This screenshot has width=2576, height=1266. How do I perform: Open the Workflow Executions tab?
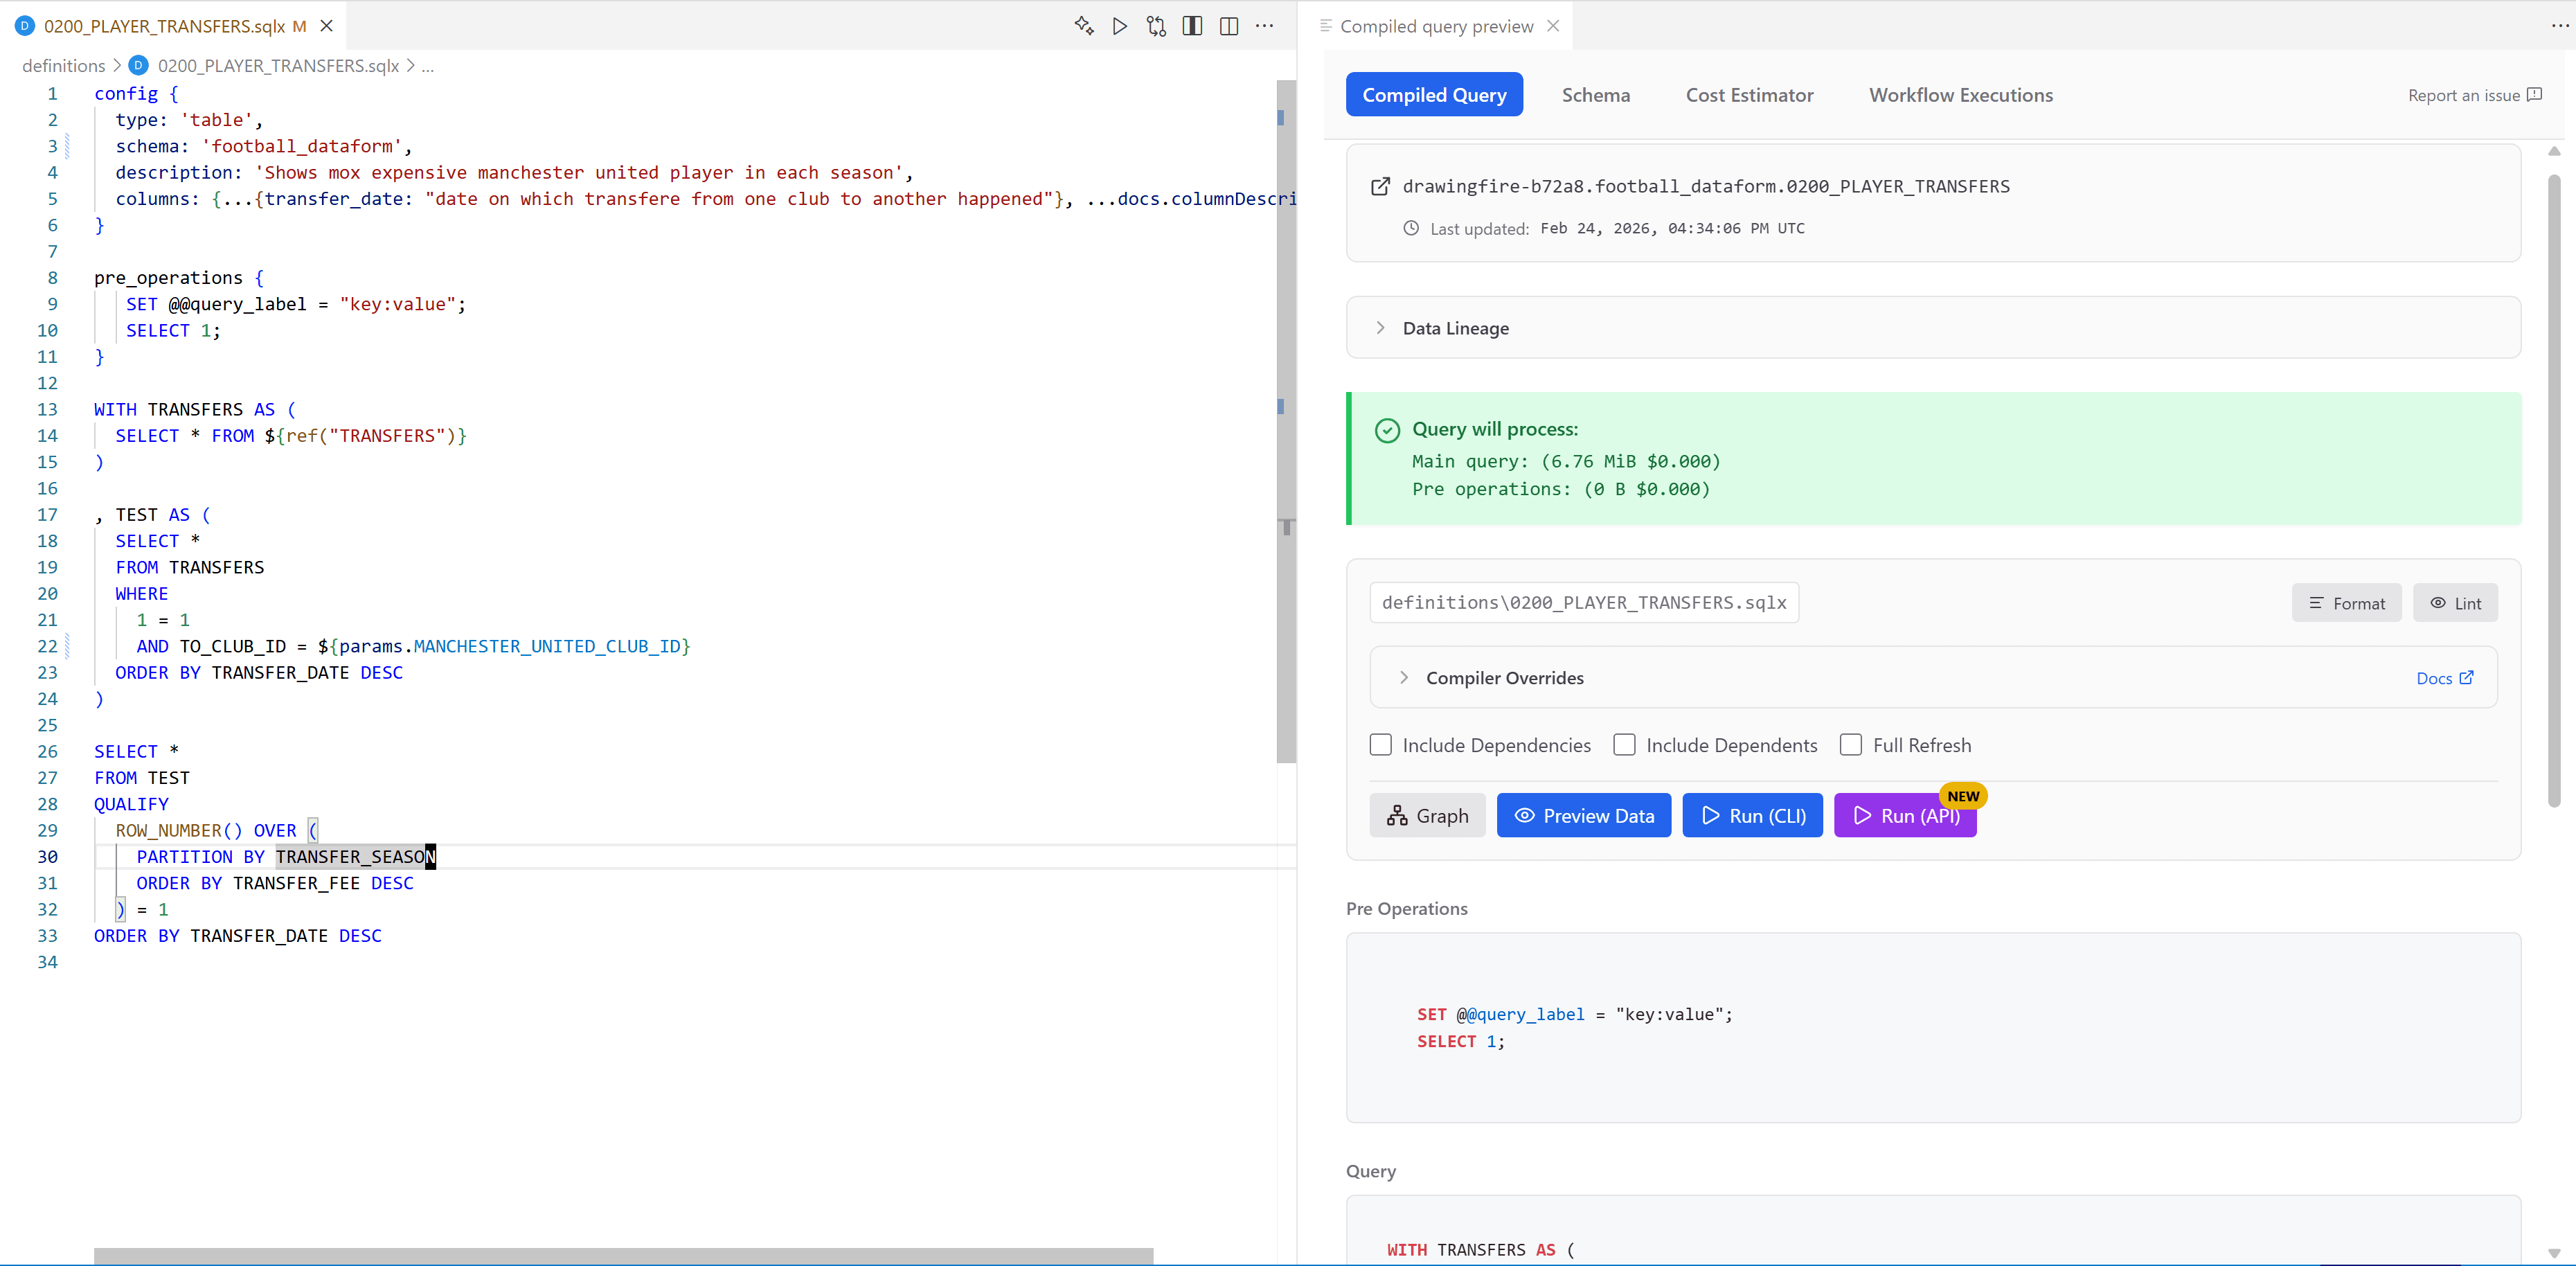pyautogui.click(x=1960, y=95)
